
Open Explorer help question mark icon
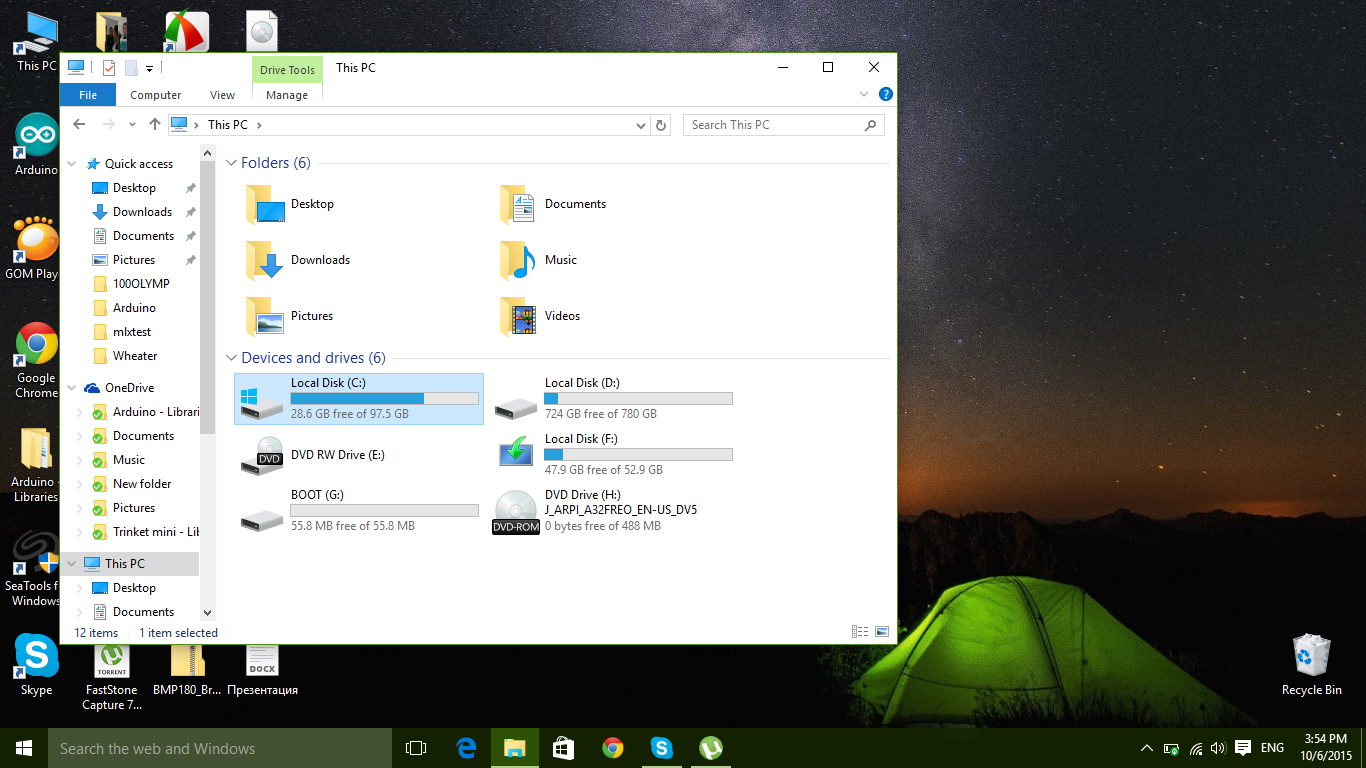click(885, 95)
